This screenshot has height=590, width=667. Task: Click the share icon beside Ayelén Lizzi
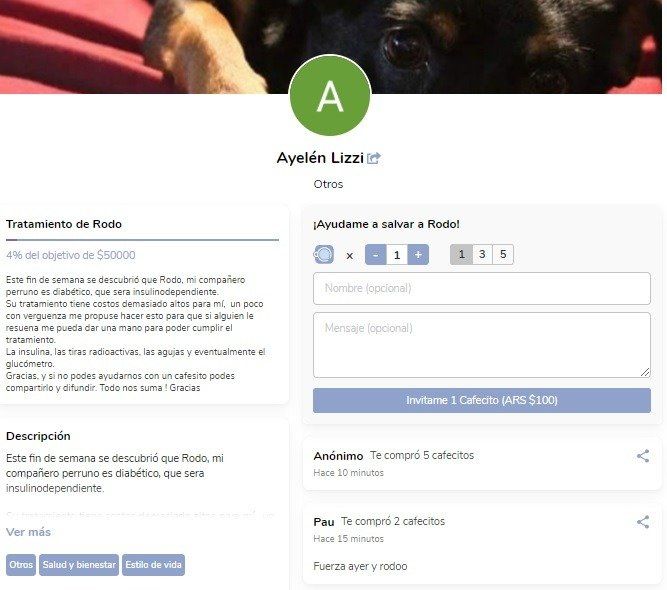pos(373,158)
